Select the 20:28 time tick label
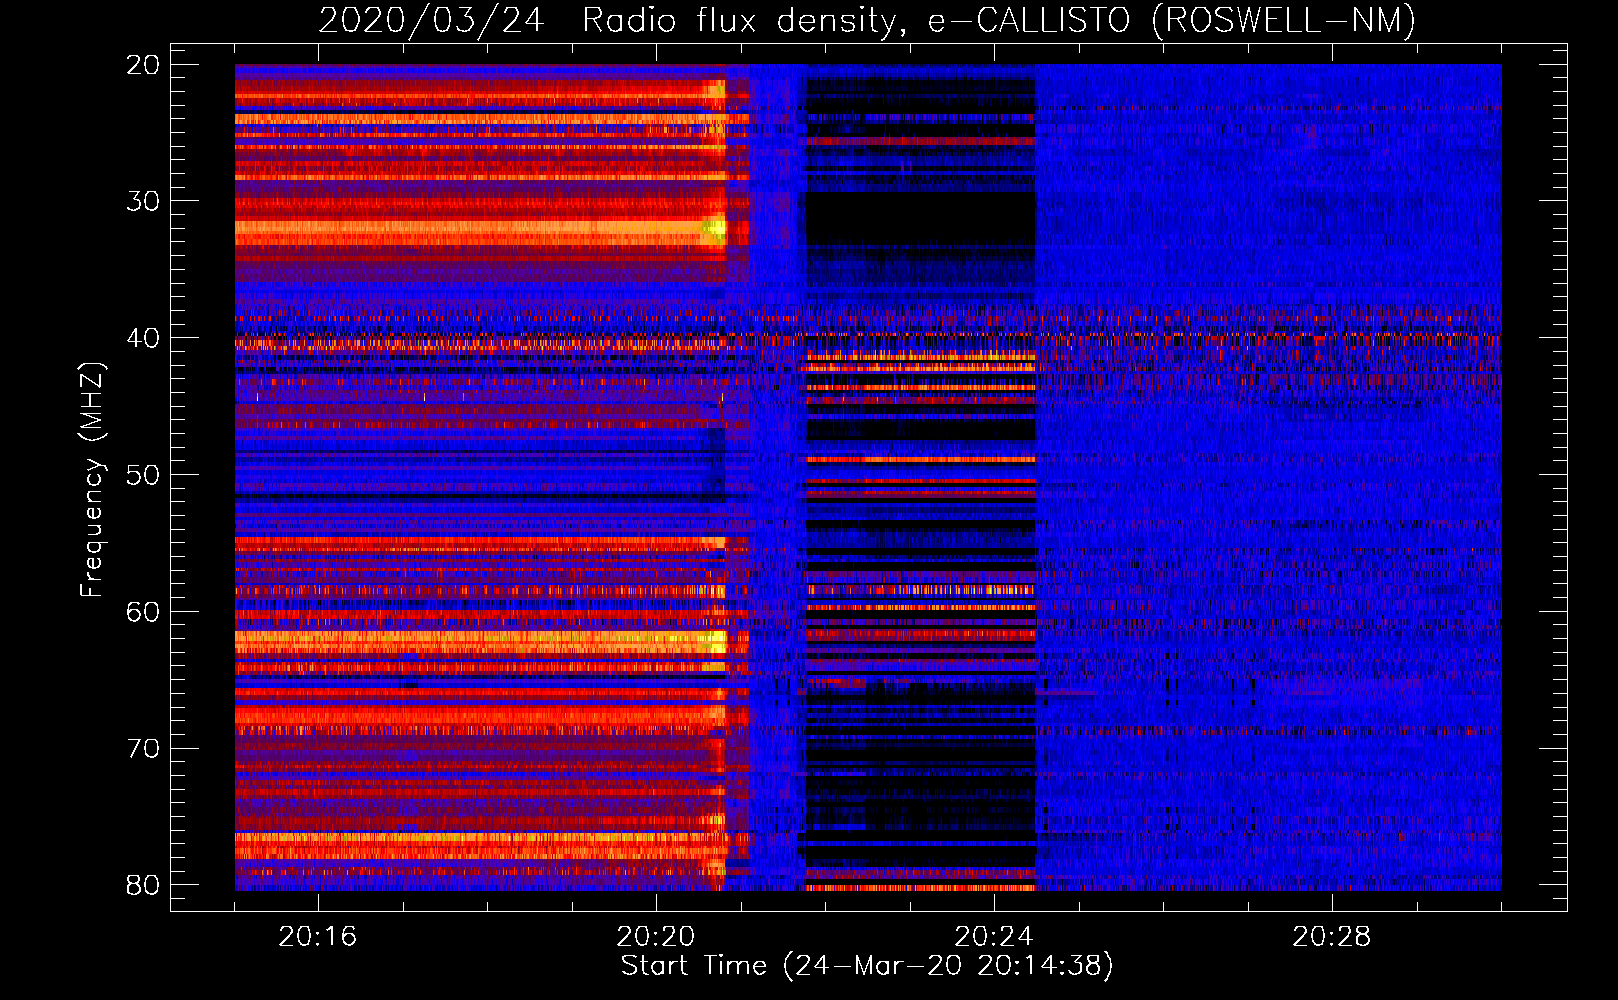This screenshot has height=1000, width=1618. tap(1331, 937)
